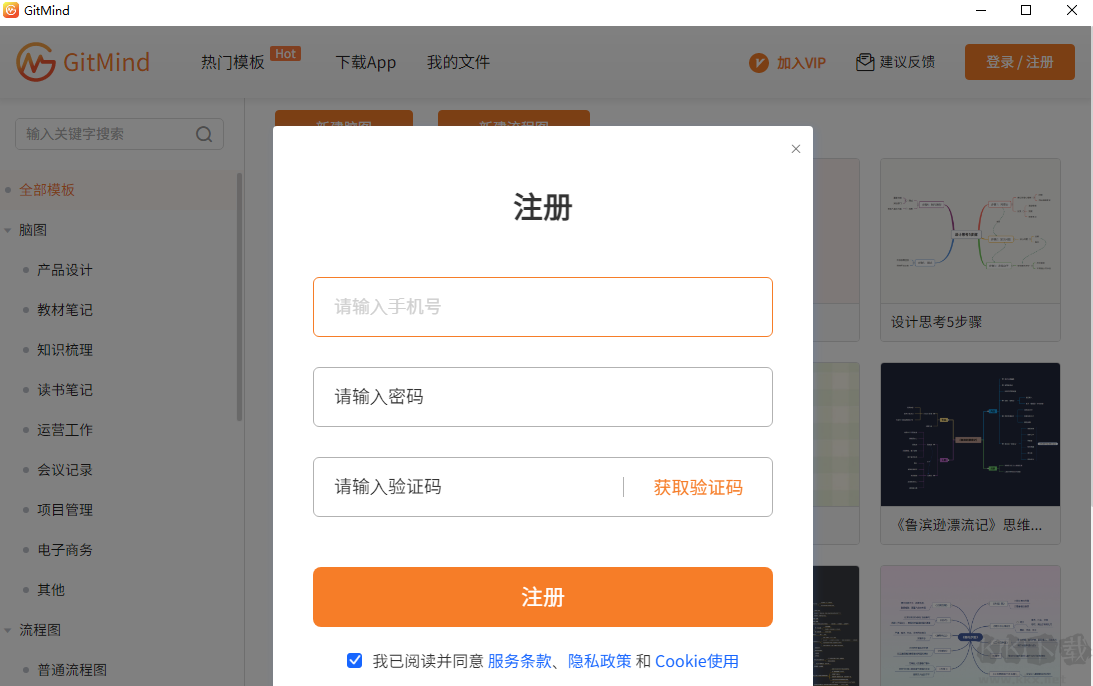Click the phone number input field

[x=542, y=307]
